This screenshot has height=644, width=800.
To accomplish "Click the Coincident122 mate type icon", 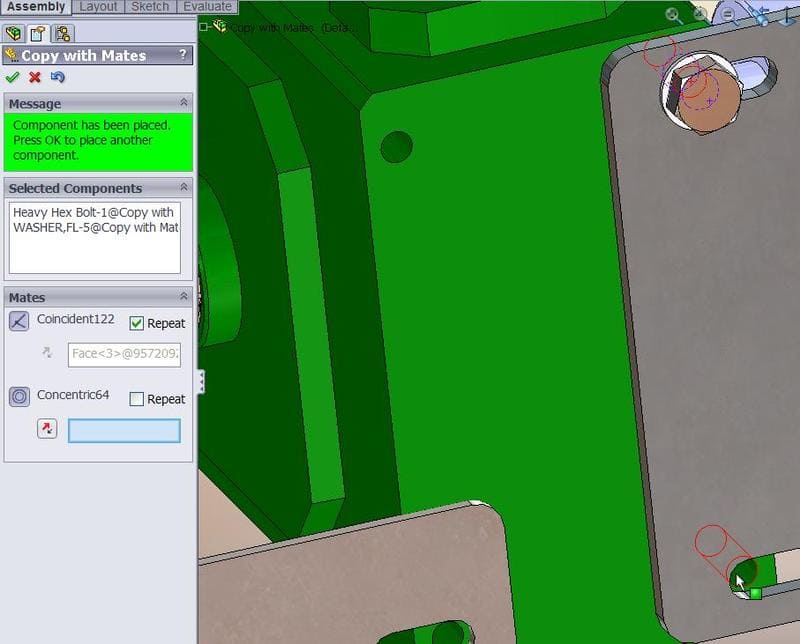I will (x=19, y=321).
